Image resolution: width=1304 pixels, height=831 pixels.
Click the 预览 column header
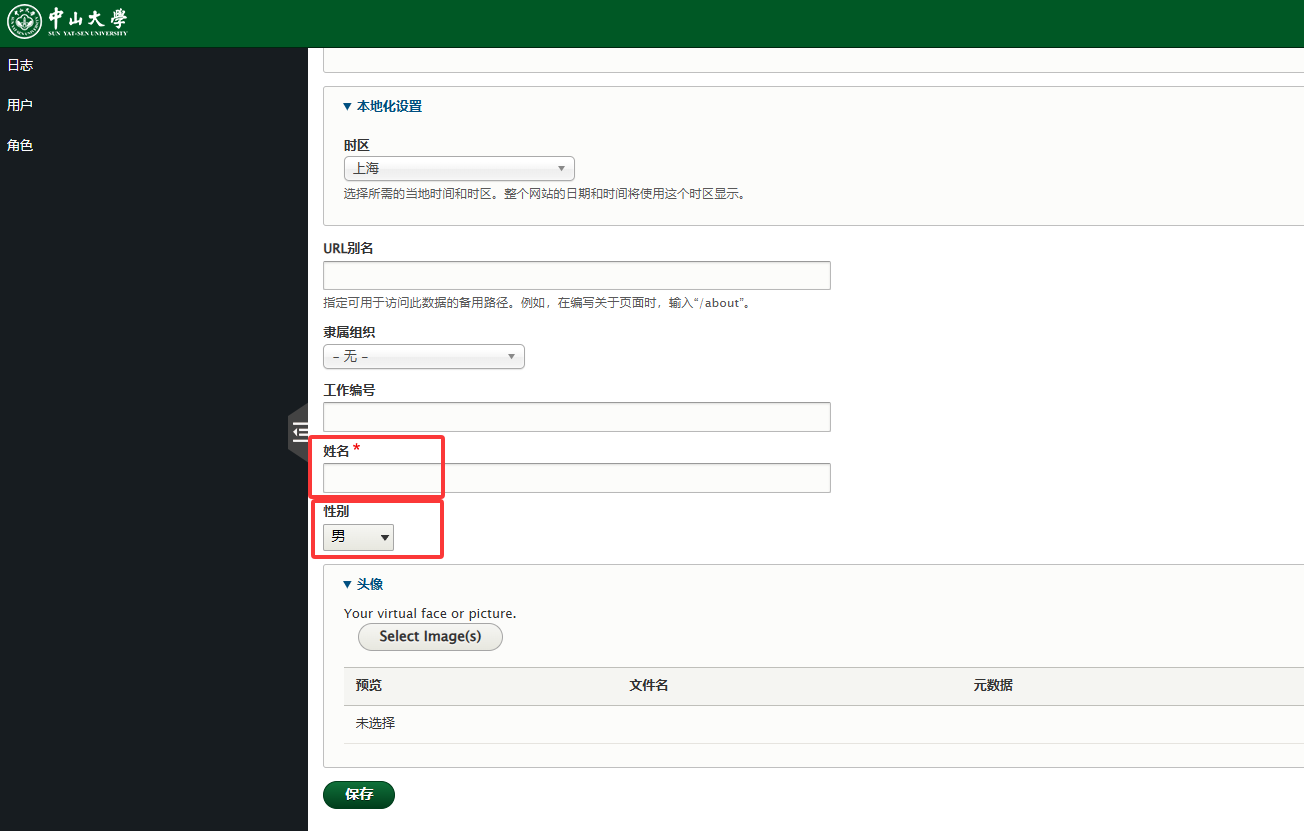pyautogui.click(x=369, y=686)
